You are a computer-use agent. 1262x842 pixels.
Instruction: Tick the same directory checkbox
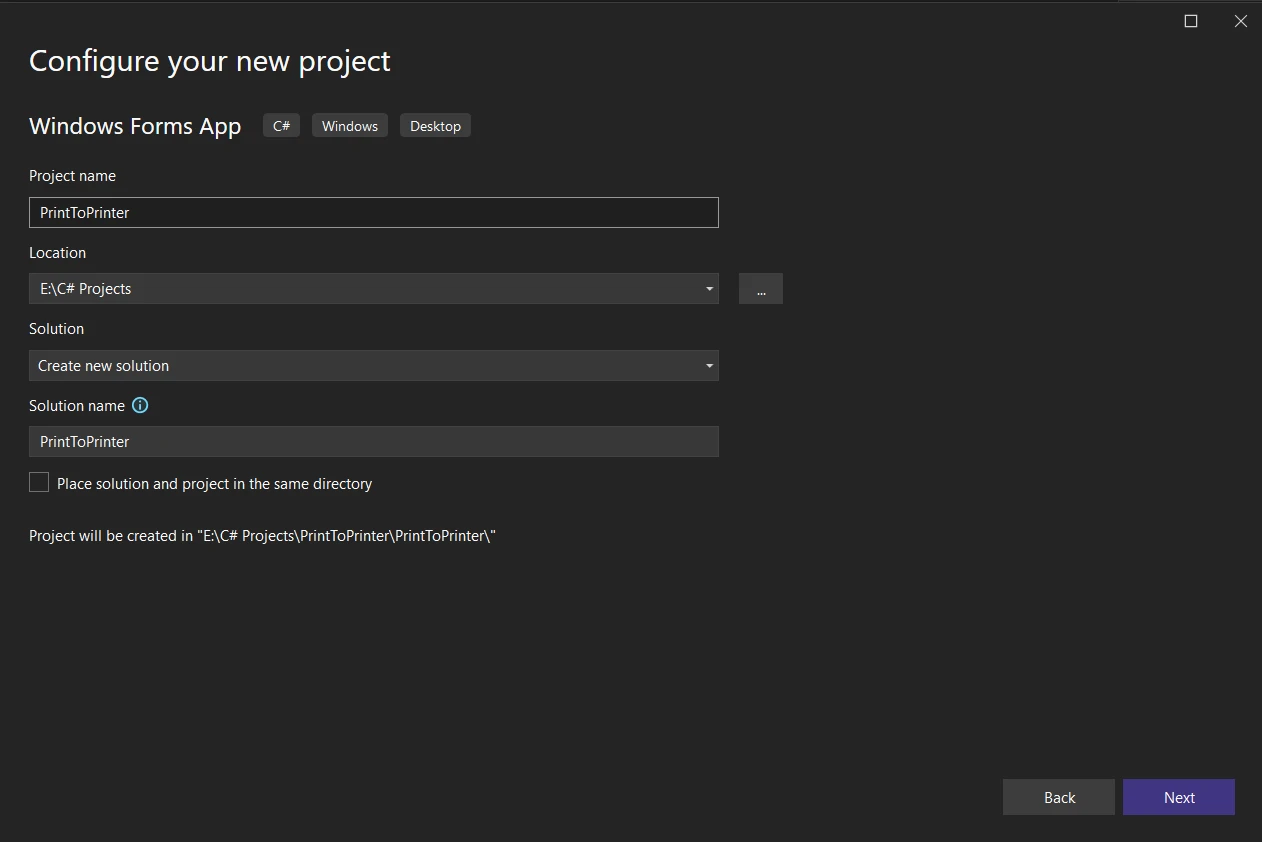[39, 483]
